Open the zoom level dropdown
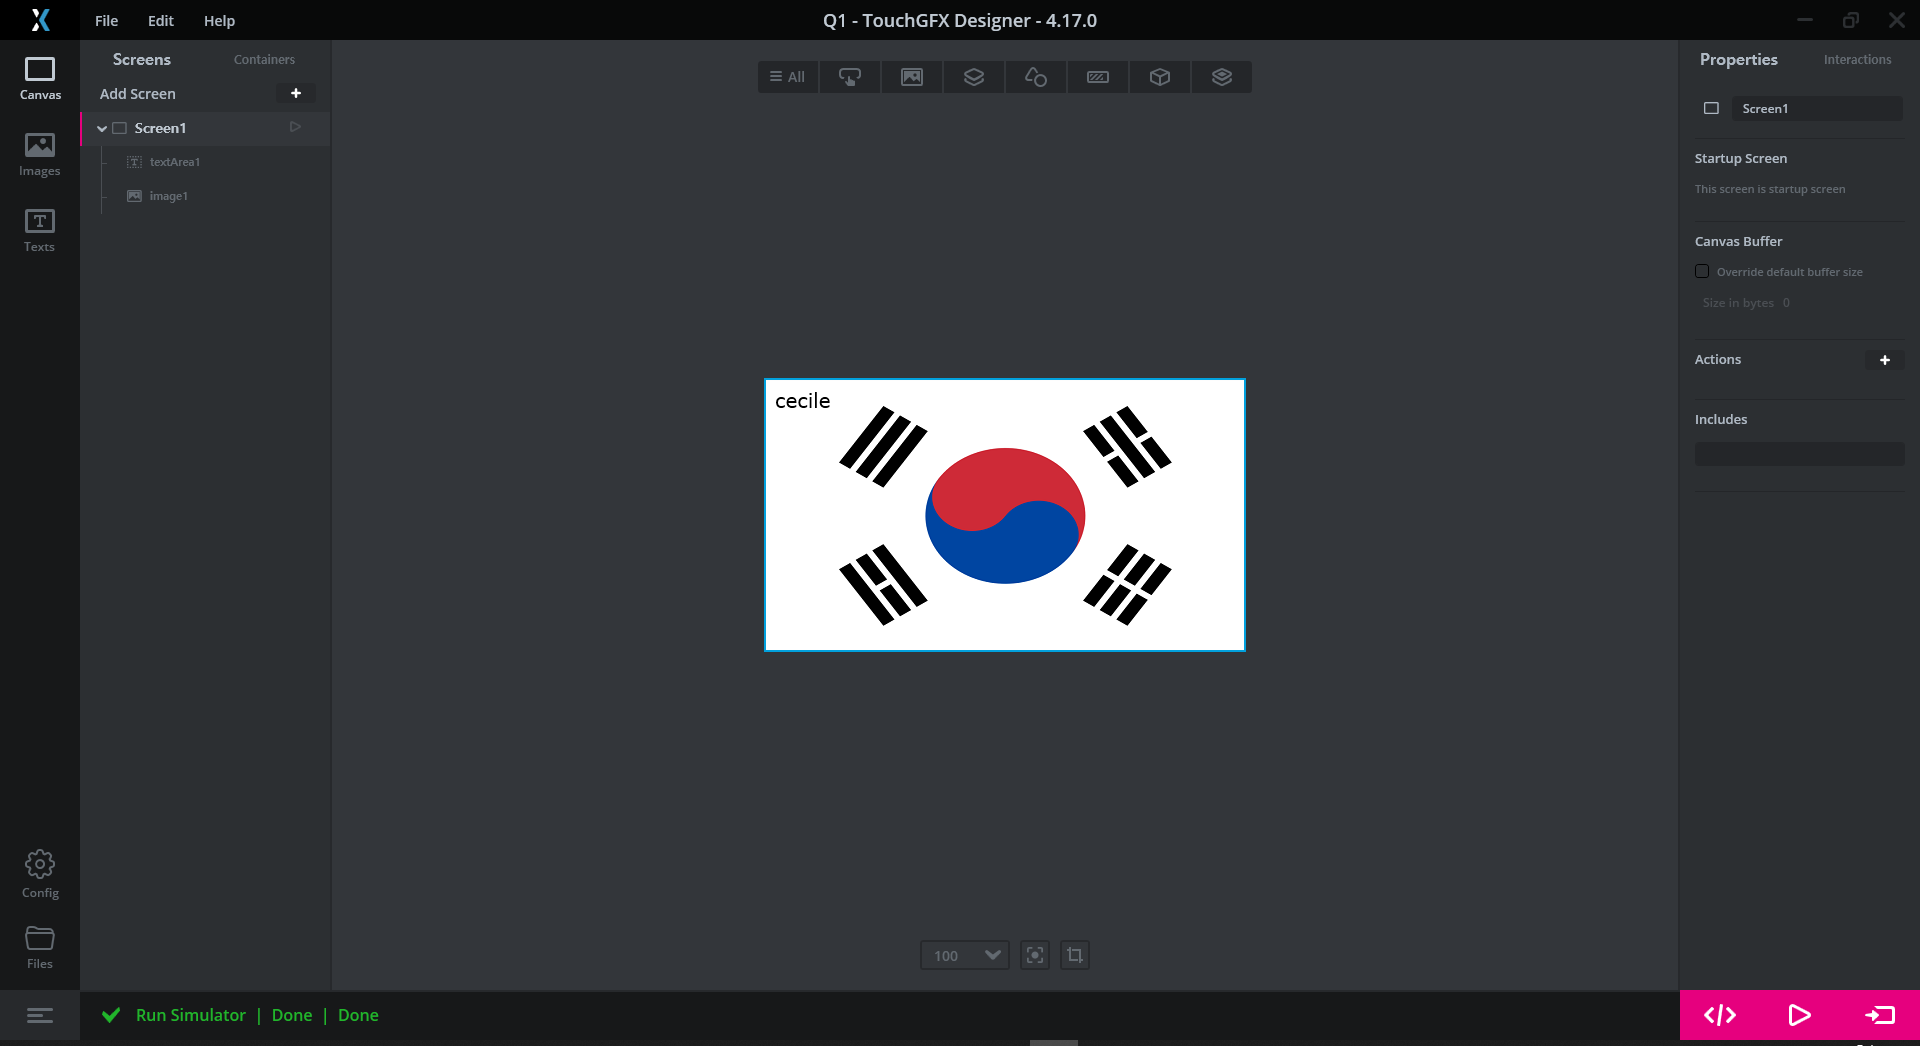 click(965, 955)
